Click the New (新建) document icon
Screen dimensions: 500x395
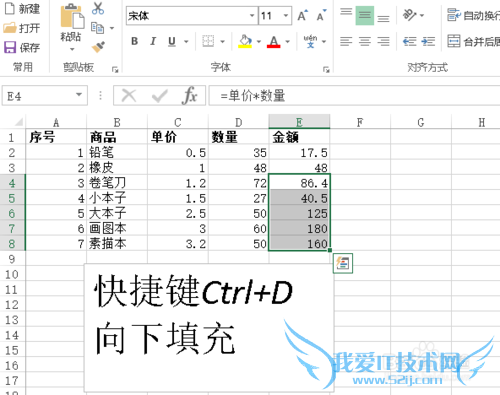coord(10,8)
